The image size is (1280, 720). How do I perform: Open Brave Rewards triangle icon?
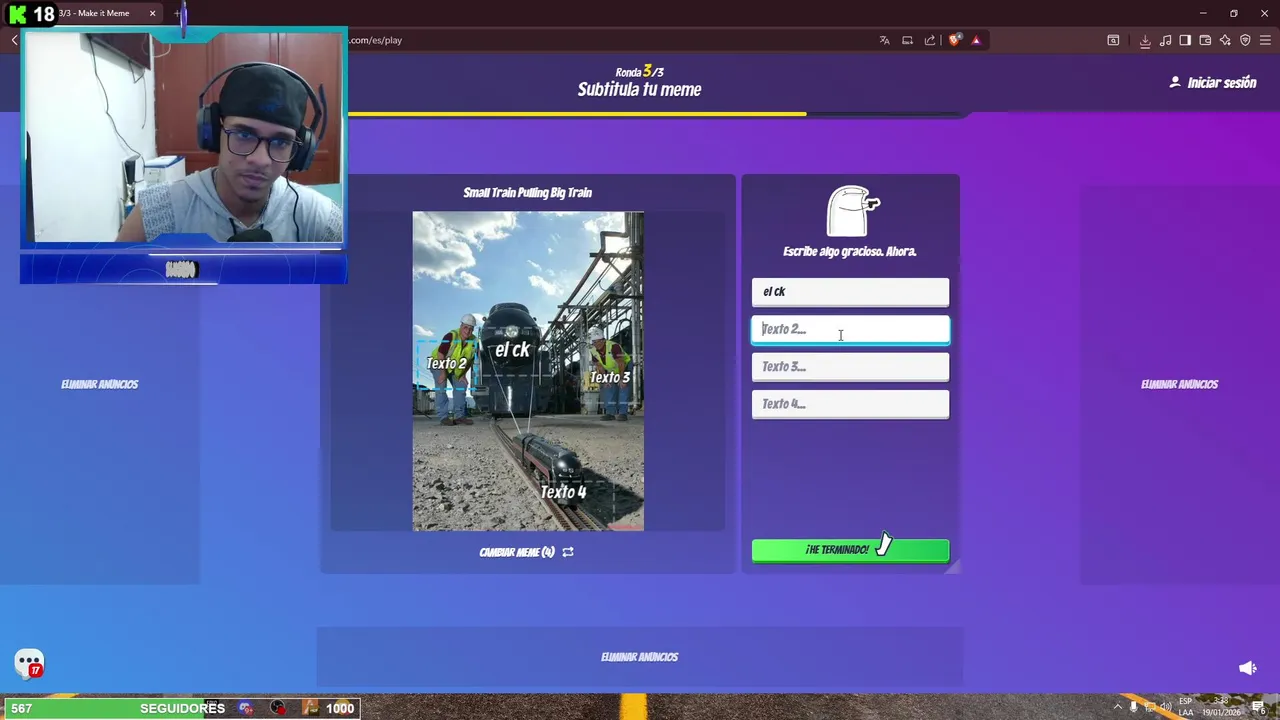pos(976,40)
